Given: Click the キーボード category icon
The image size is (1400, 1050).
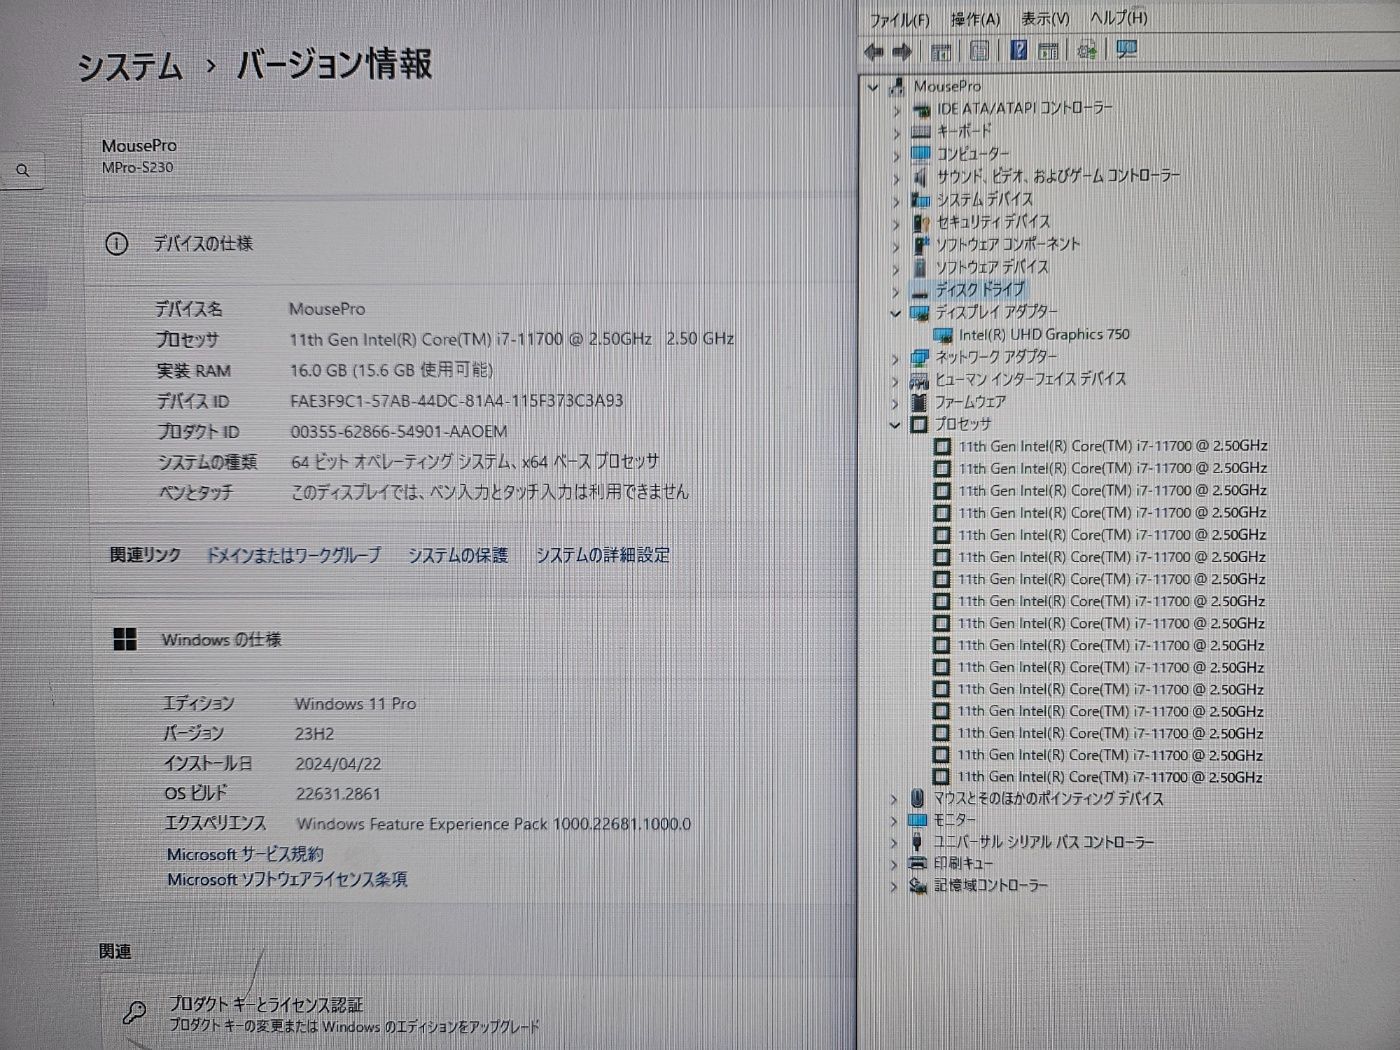Looking at the screenshot, I should (x=920, y=131).
